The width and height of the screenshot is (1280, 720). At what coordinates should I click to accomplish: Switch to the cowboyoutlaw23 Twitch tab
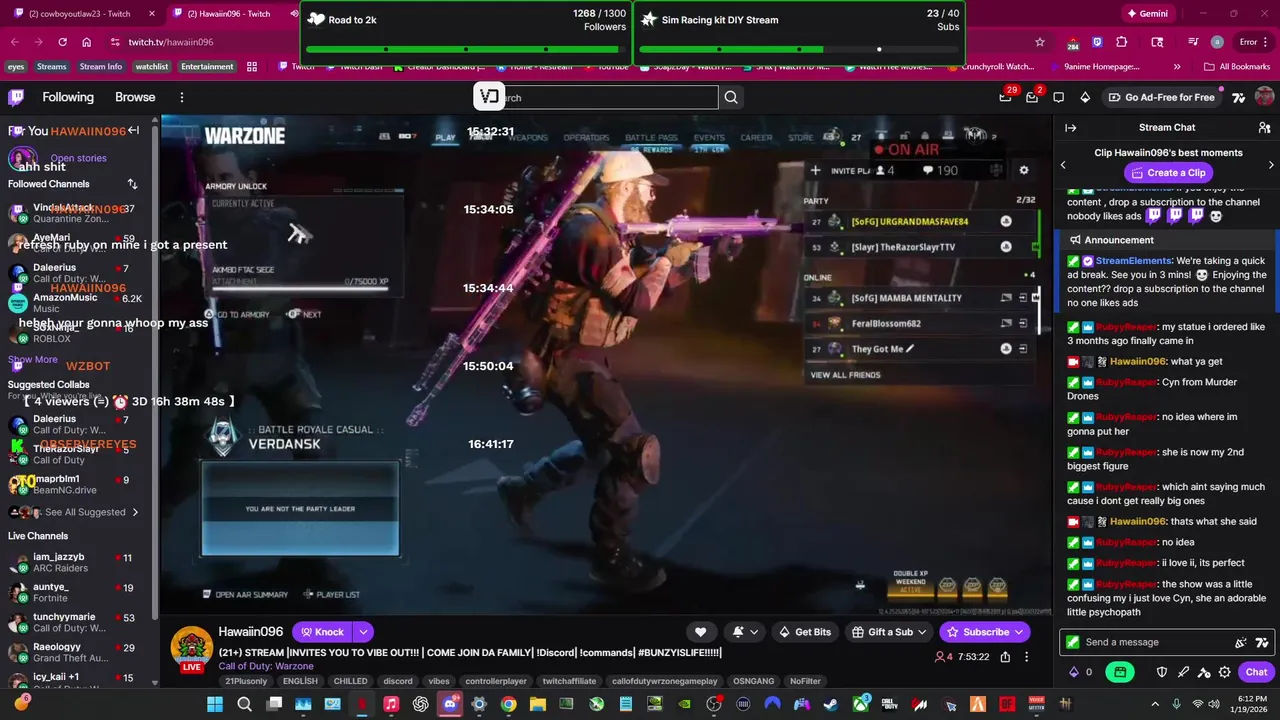pyautogui.click(x=83, y=14)
